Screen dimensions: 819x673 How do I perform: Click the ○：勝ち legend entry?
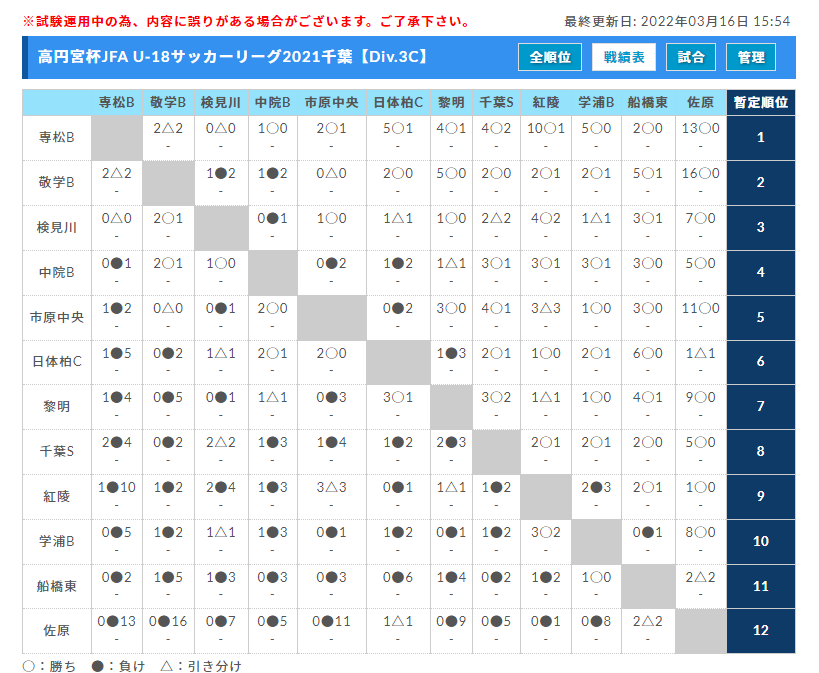click(x=50, y=666)
